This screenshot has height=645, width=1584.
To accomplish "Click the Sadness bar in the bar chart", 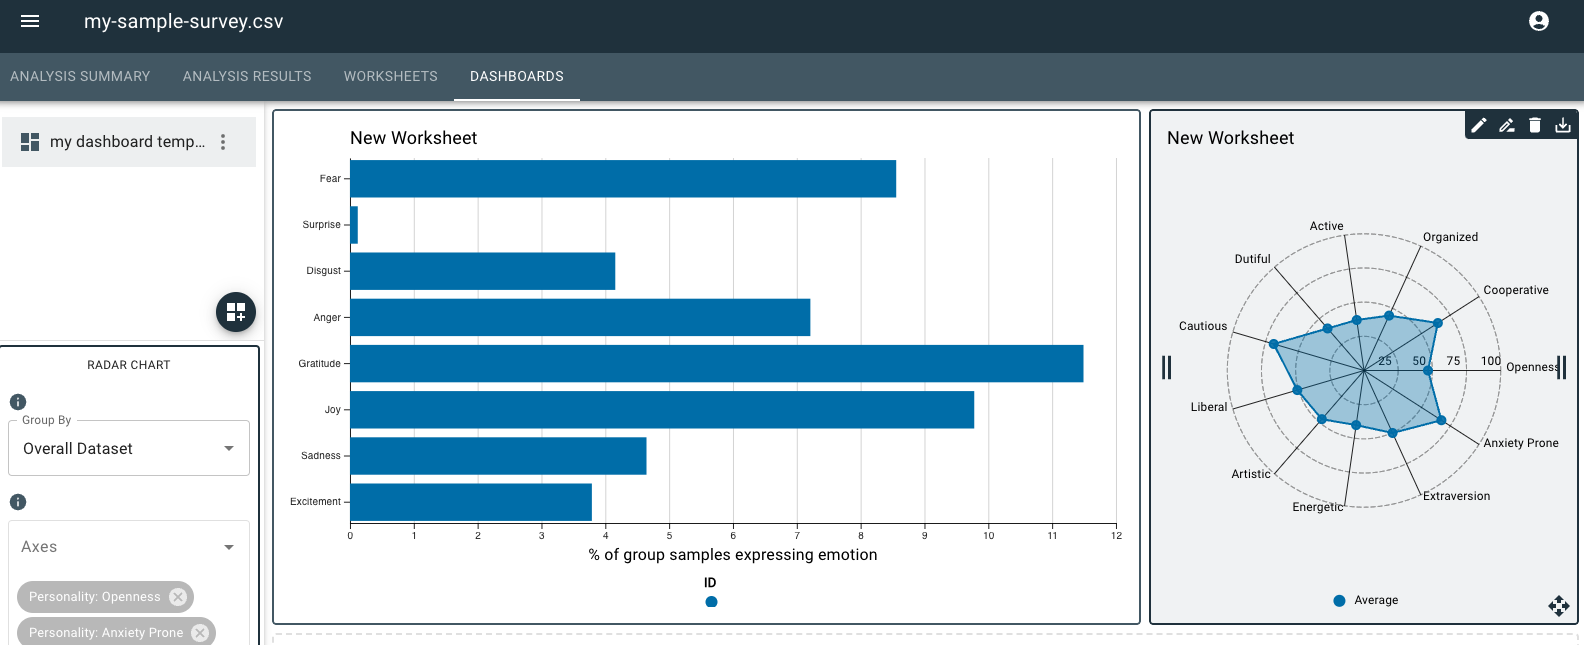I will [498, 456].
